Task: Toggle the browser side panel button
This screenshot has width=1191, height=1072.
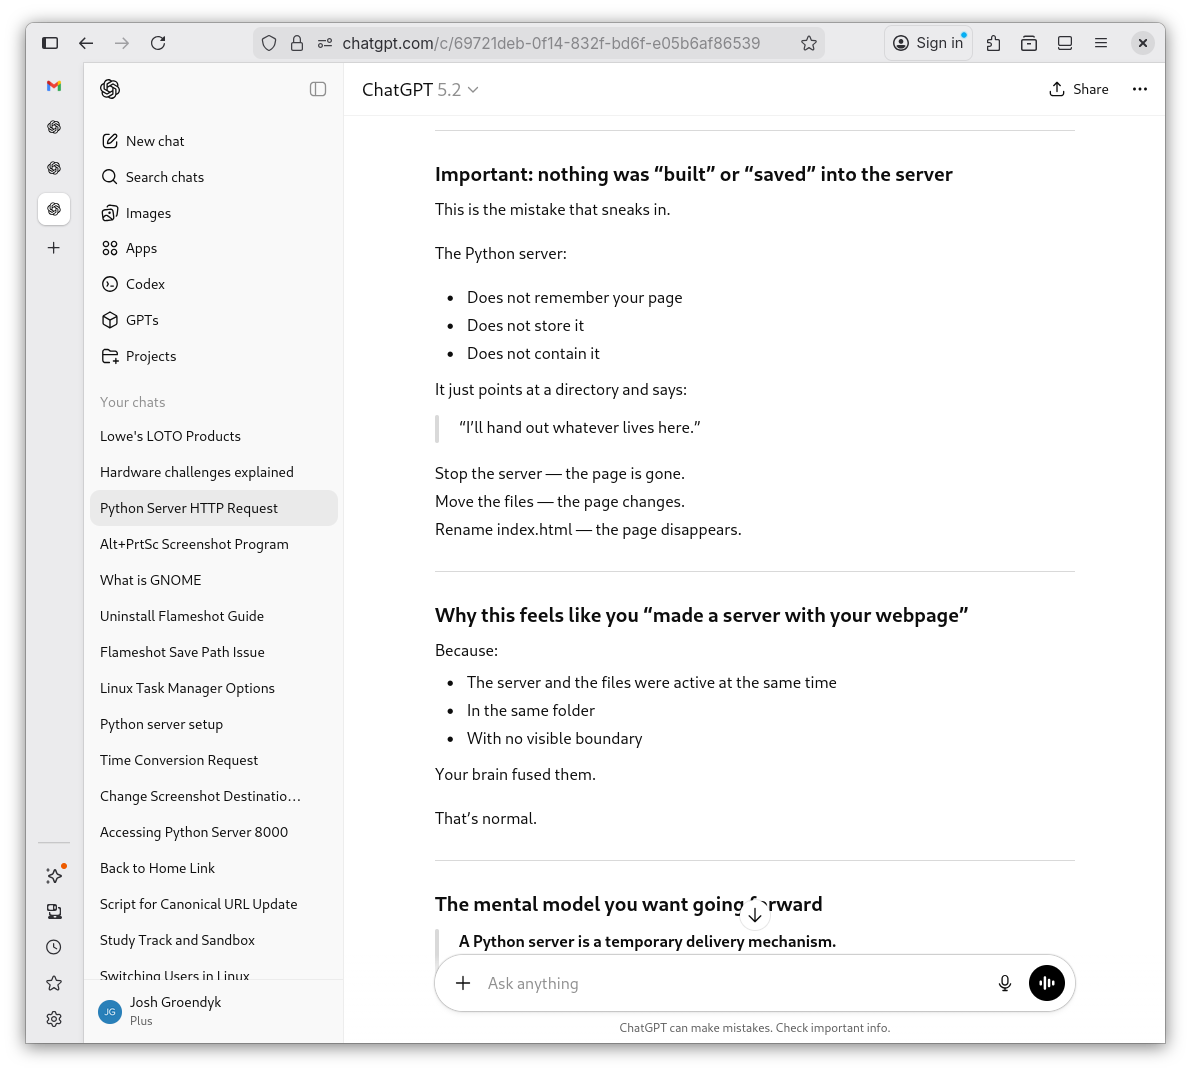Action: point(50,43)
